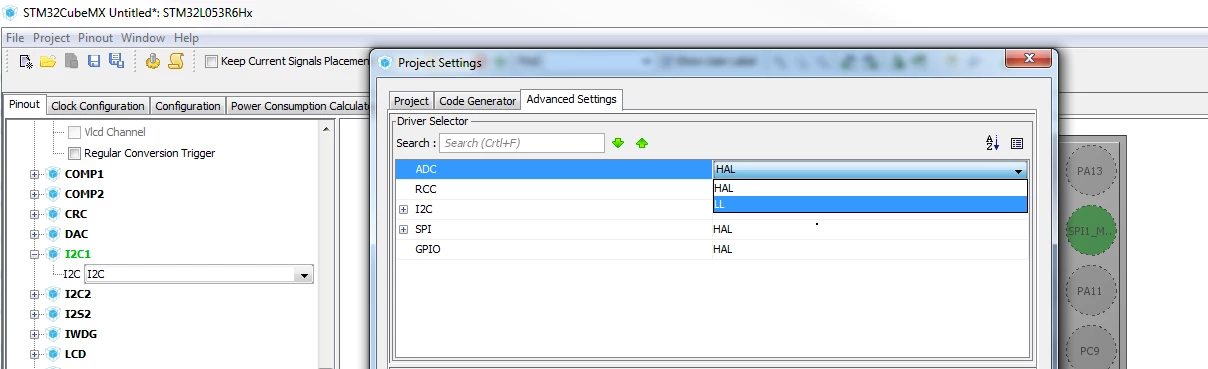Open the I2C mode combo box
Screen dimensions: 1208x369
(x=200, y=274)
